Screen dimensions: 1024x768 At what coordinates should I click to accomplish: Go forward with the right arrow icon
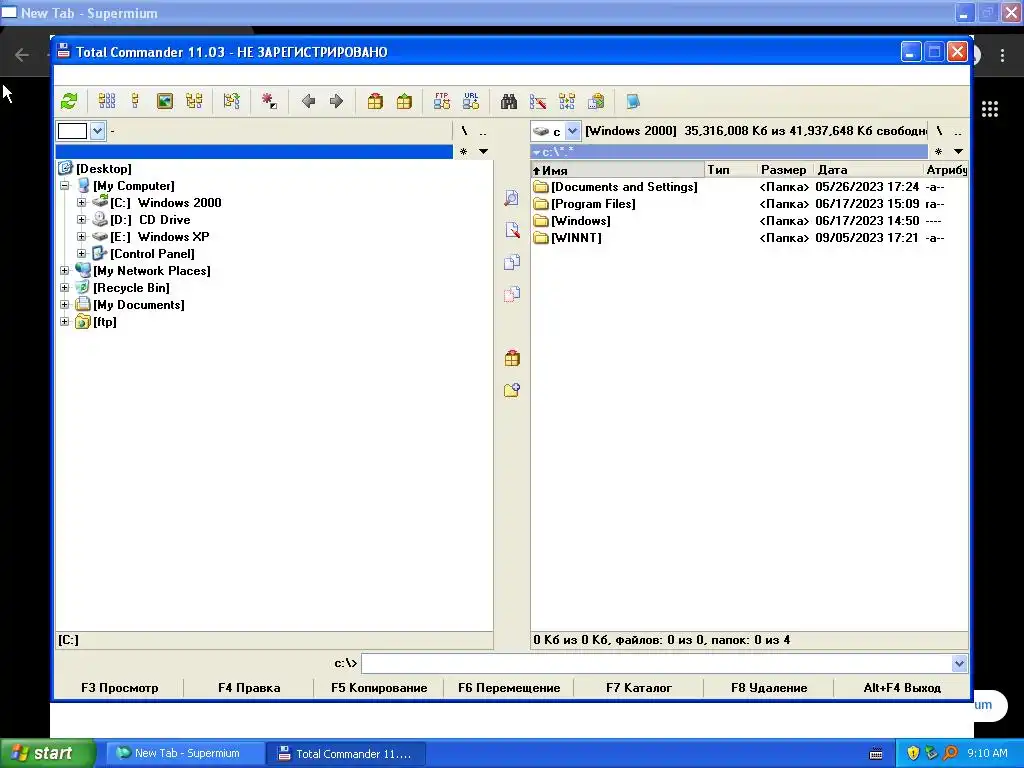[336, 101]
